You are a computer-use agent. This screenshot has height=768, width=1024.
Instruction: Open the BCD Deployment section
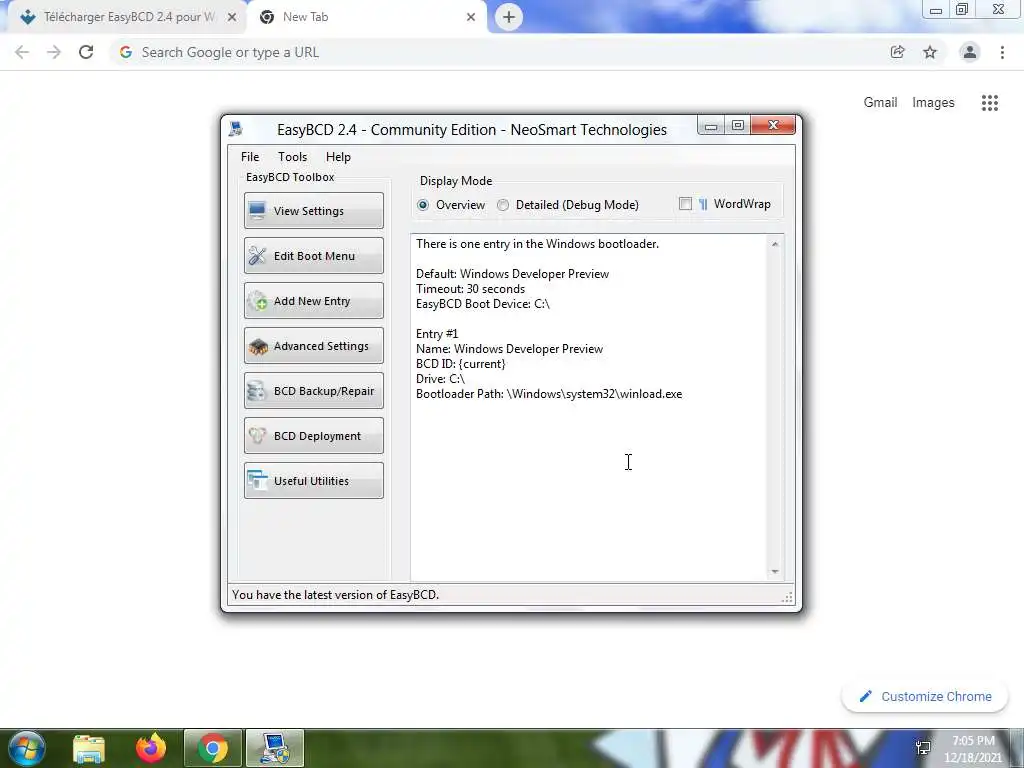[x=313, y=436]
